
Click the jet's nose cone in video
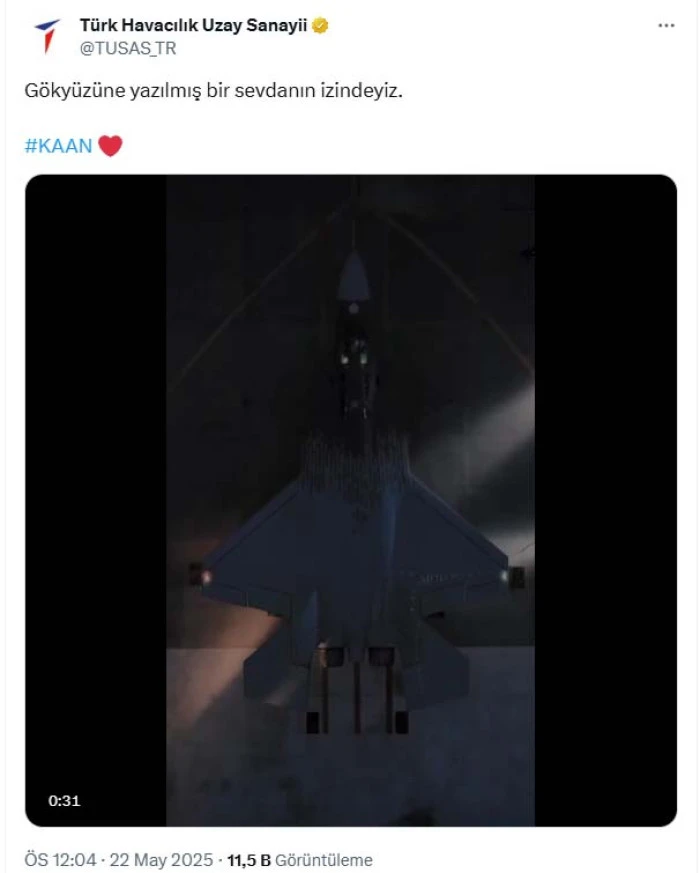point(354,277)
